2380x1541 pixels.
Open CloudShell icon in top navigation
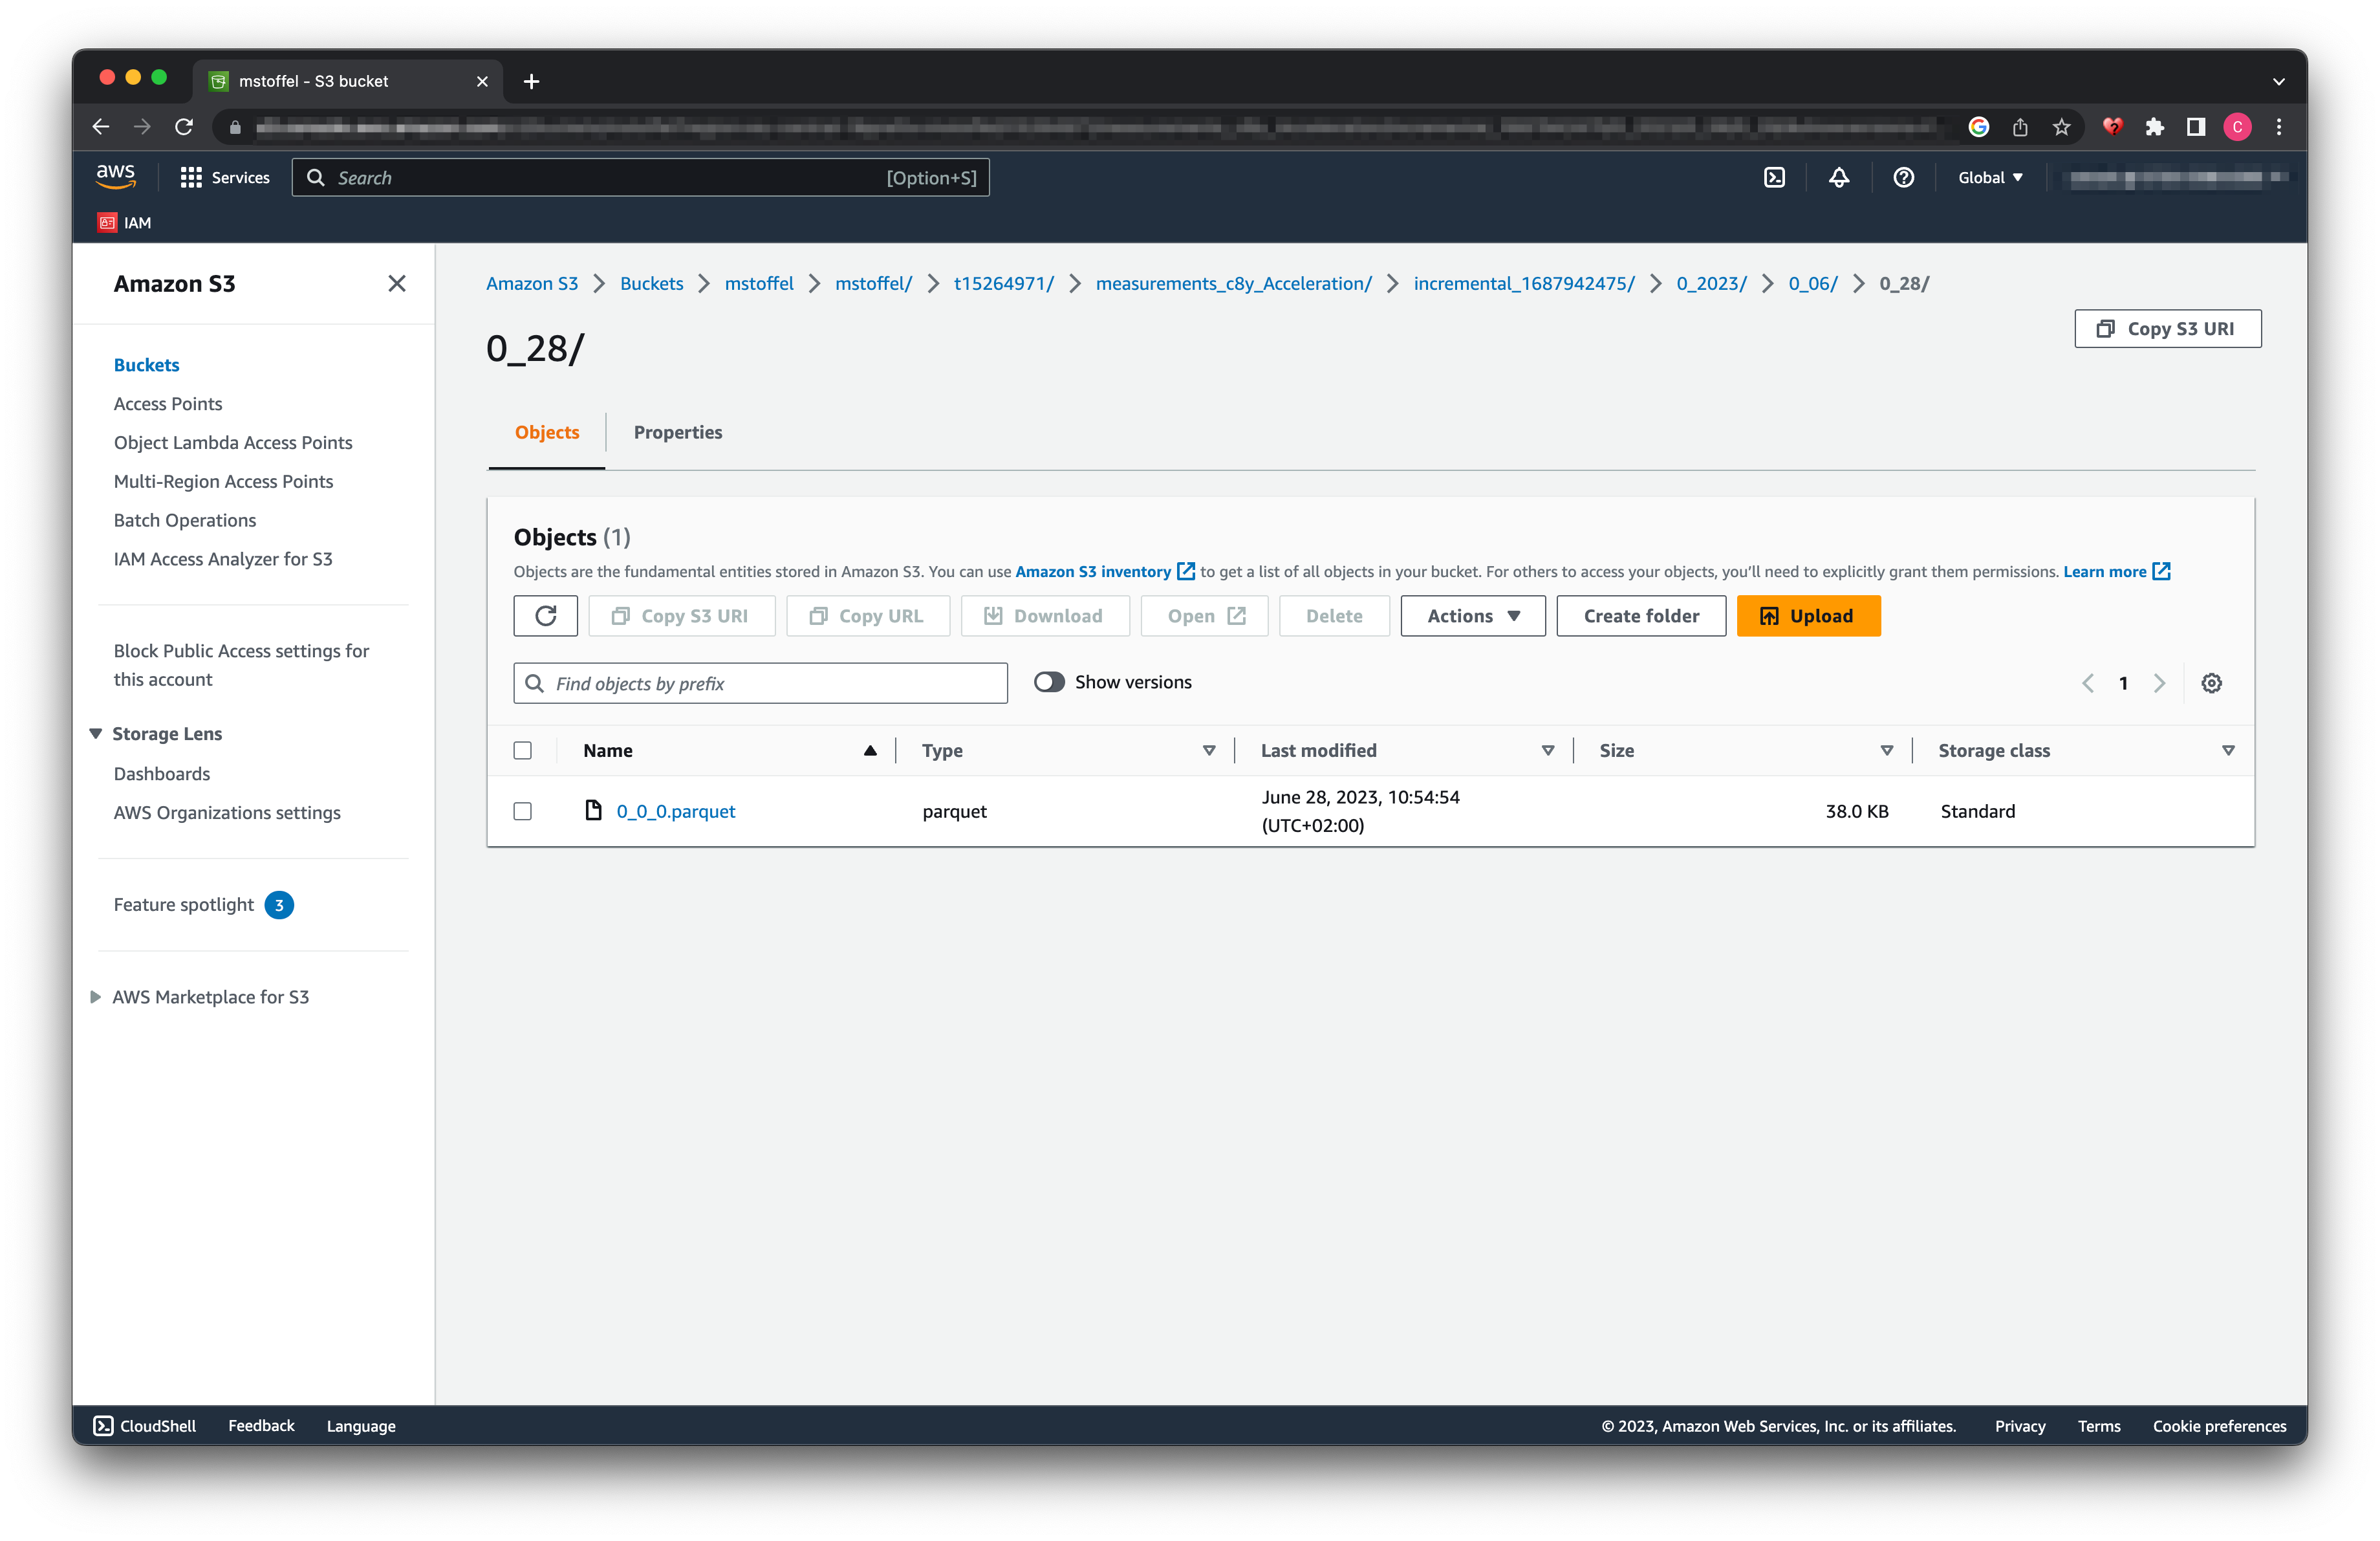[1774, 177]
